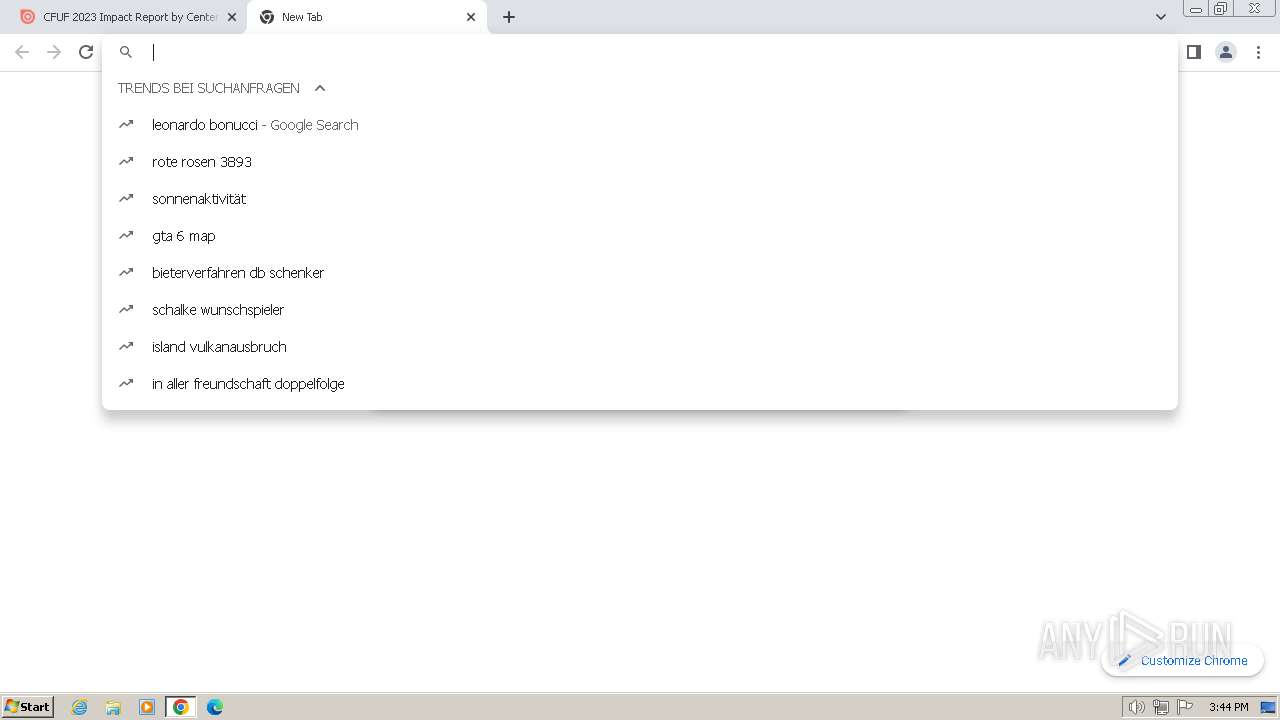The image size is (1280, 720).
Task: Launch Microsoft Edge from taskbar
Action: 215,707
